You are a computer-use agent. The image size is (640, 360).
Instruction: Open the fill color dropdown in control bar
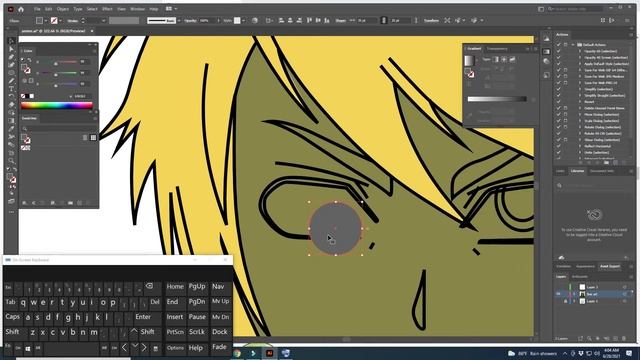[x=45, y=20]
